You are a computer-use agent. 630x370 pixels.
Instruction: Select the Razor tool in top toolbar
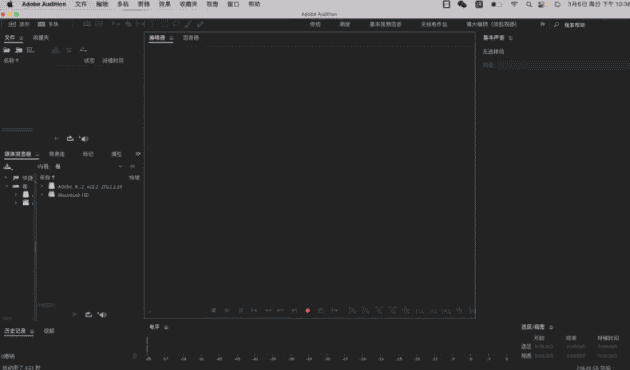pyautogui.click(x=128, y=25)
